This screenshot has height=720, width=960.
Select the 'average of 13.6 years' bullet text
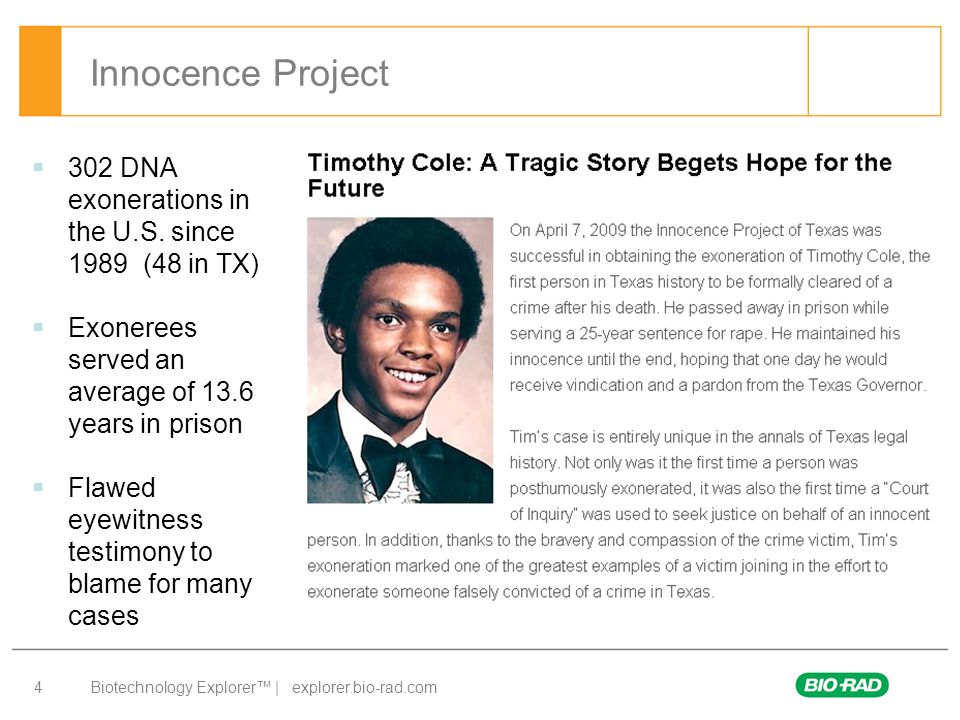coord(160,376)
